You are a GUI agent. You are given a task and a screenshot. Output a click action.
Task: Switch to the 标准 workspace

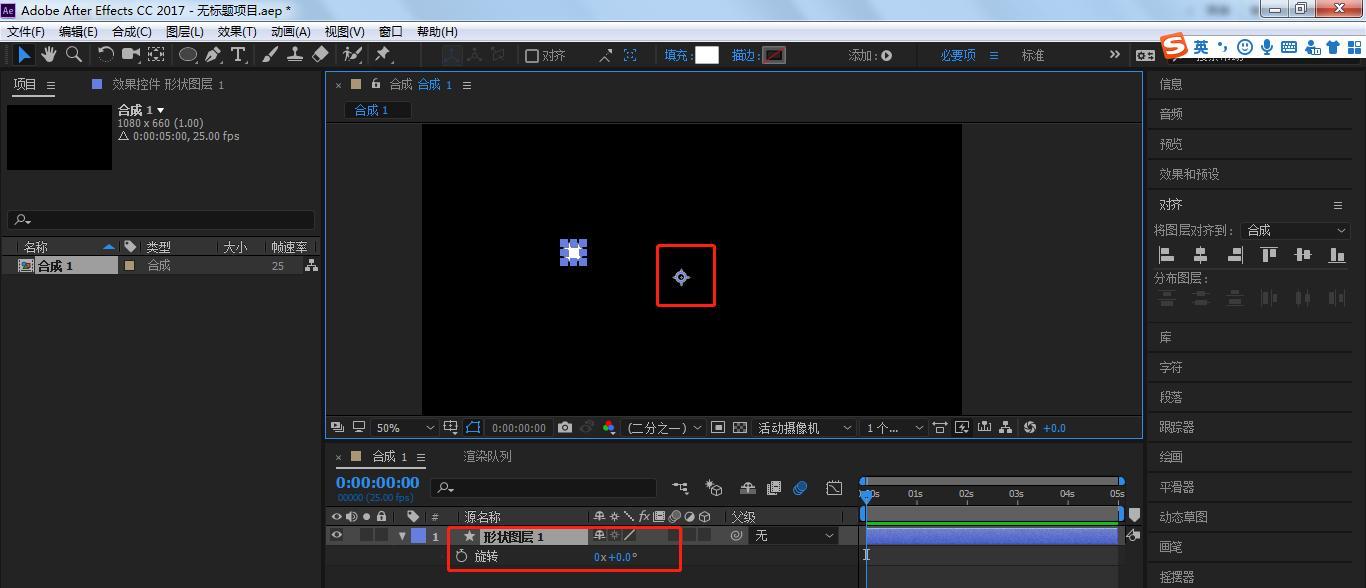[1033, 55]
